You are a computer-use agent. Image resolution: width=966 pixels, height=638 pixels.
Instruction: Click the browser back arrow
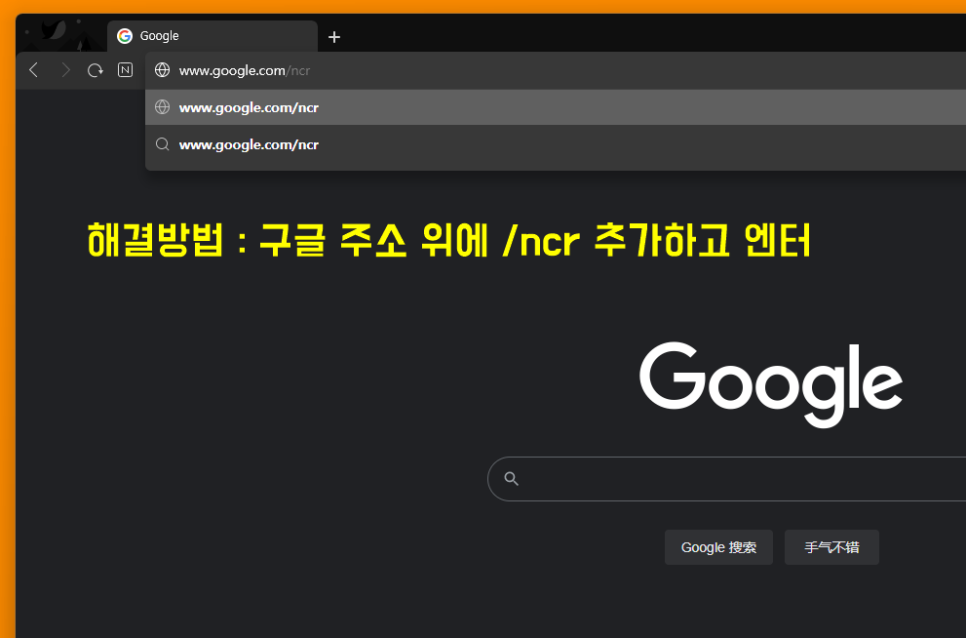point(34,70)
